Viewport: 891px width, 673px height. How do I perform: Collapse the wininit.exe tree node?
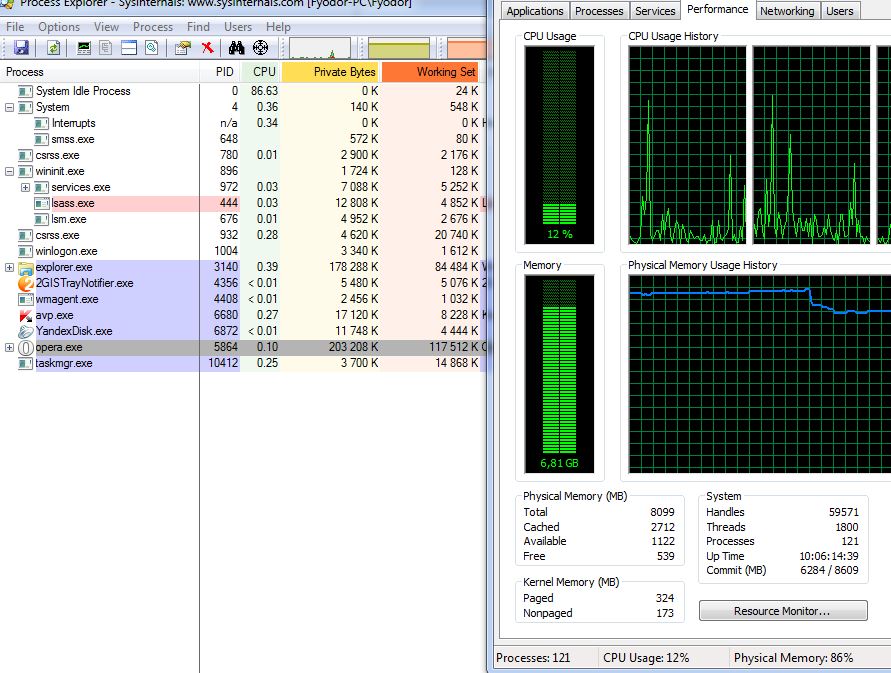tap(9, 171)
